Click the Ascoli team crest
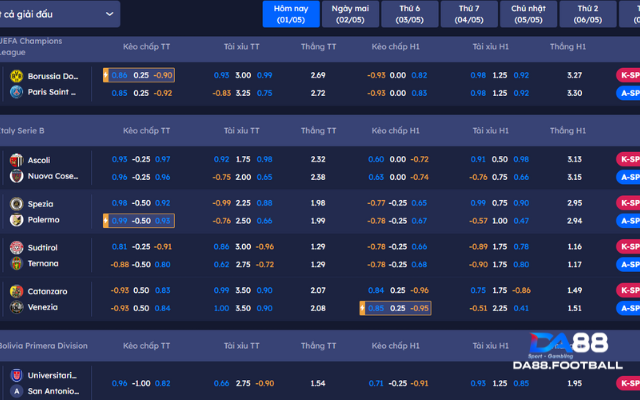The image size is (640, 400). coord(16,160)
